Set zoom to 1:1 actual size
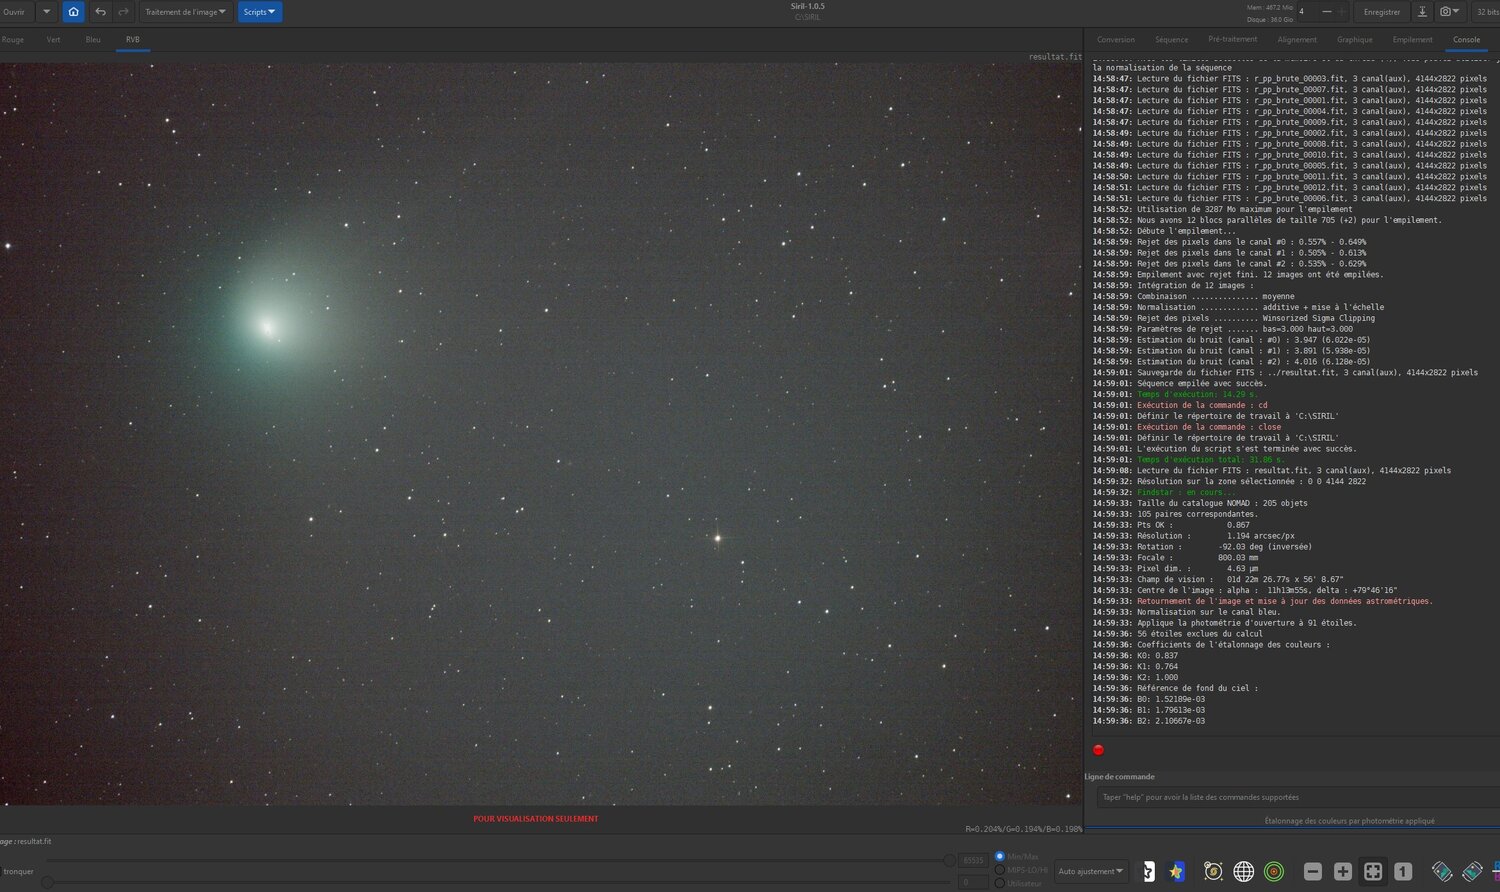 point(1403,872)
